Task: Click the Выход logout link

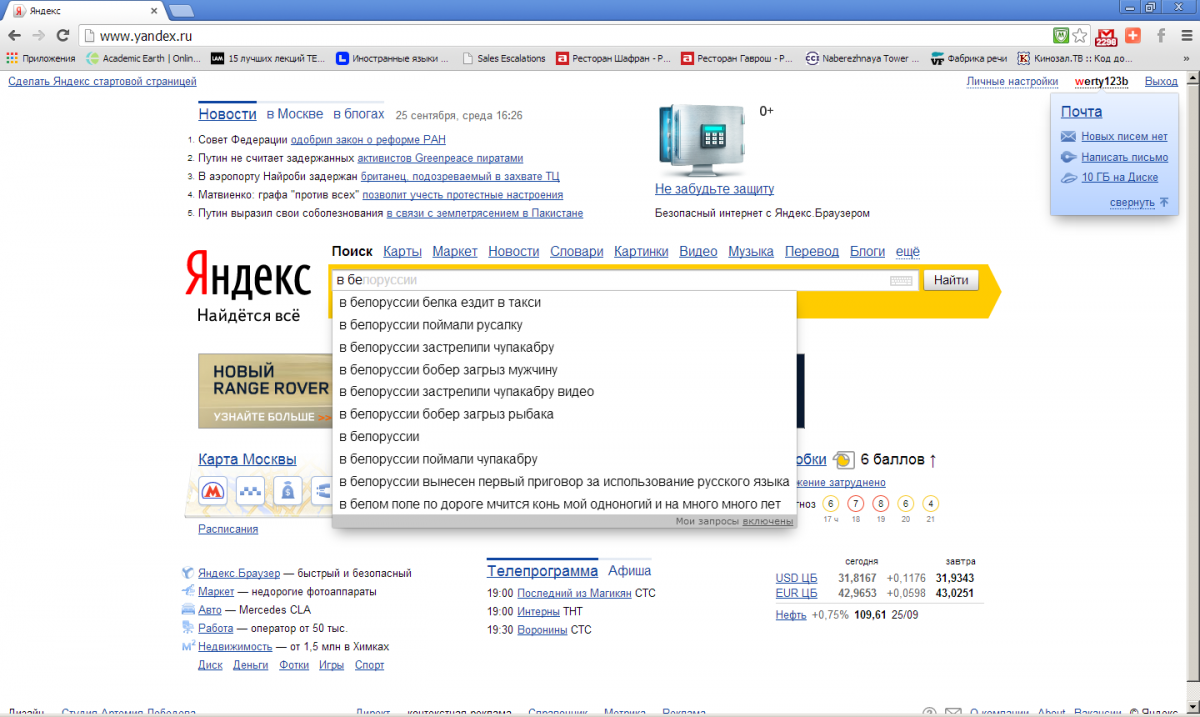Action: point(1161,81)
